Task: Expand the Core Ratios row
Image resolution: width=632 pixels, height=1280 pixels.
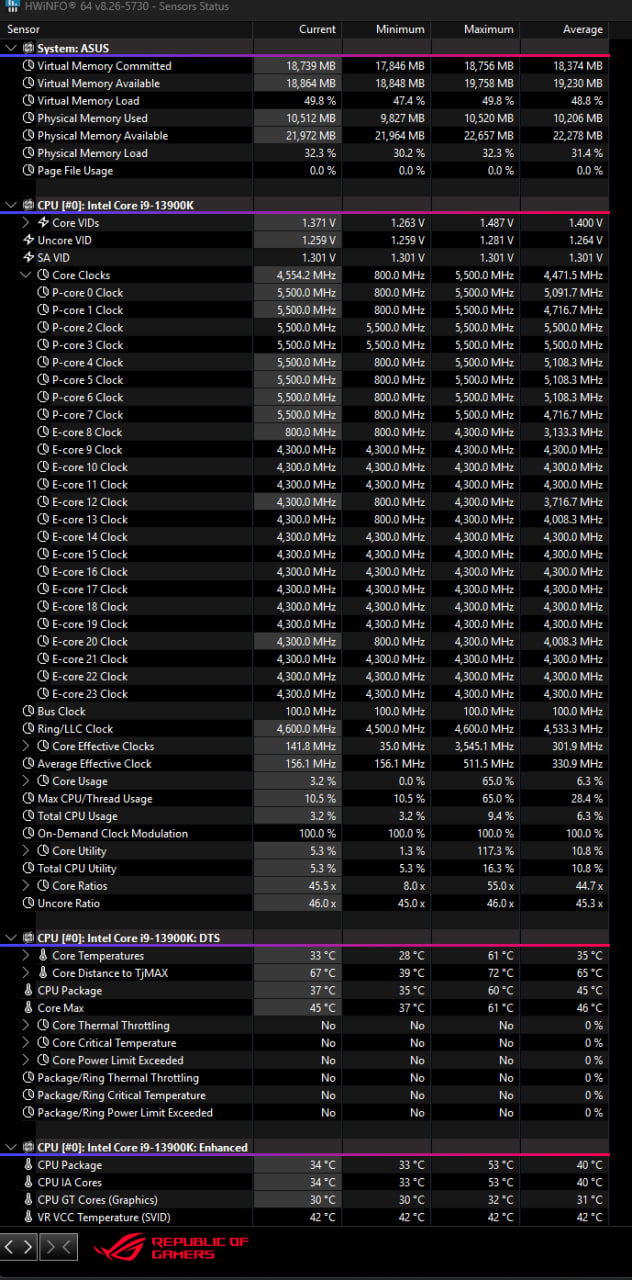Action: click(27, 886)
